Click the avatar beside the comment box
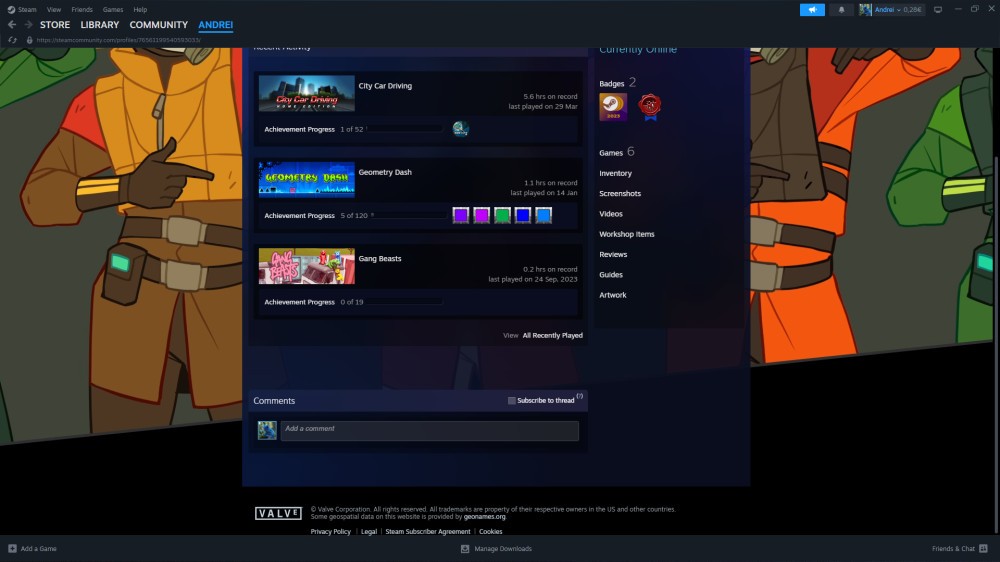This screenshot has height=562, width=1000. pos(267,430)
